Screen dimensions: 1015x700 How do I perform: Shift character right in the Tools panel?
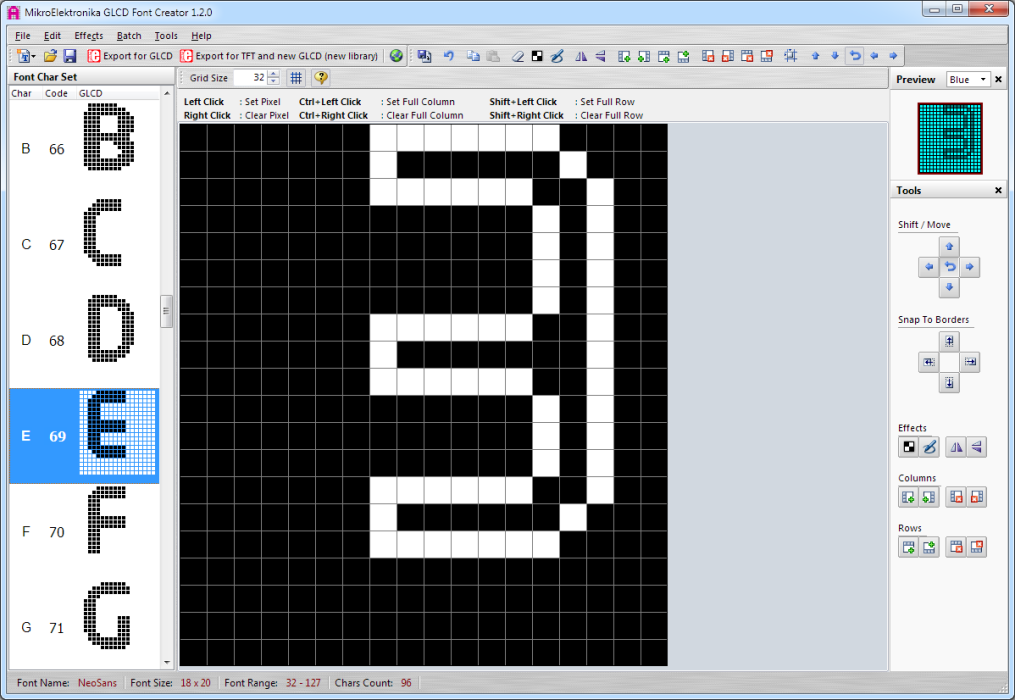(970, 267)
